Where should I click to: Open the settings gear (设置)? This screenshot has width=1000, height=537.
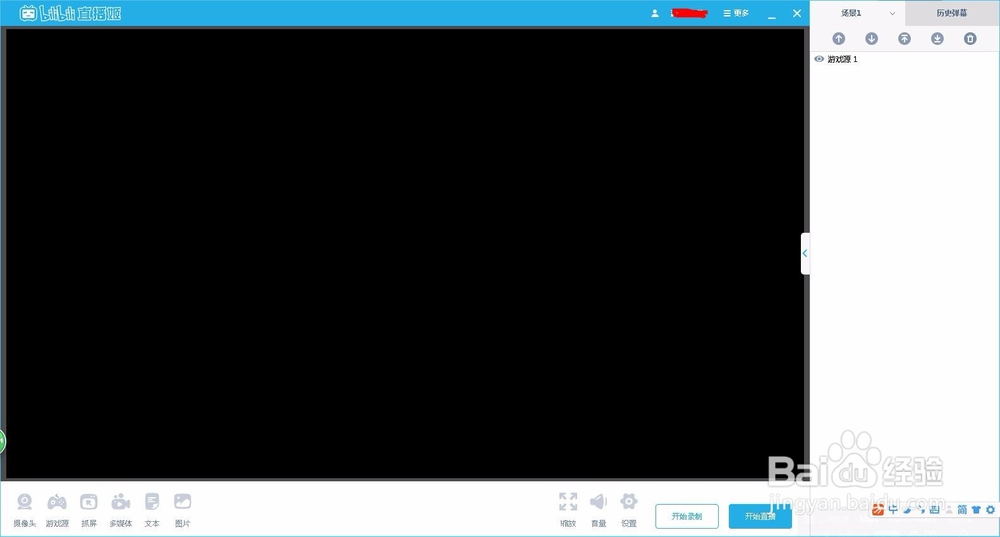point(629,510)
